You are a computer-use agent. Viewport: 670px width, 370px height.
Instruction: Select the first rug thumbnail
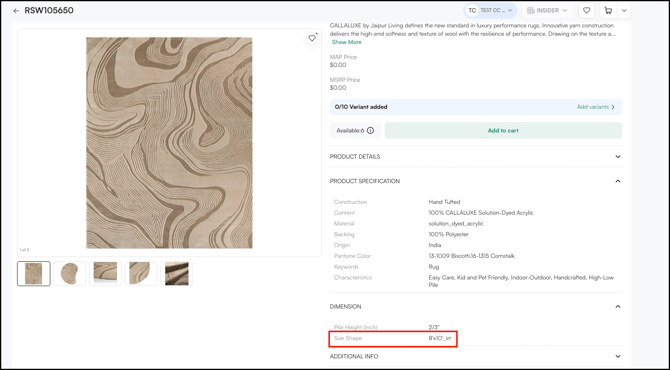[34, 273]
